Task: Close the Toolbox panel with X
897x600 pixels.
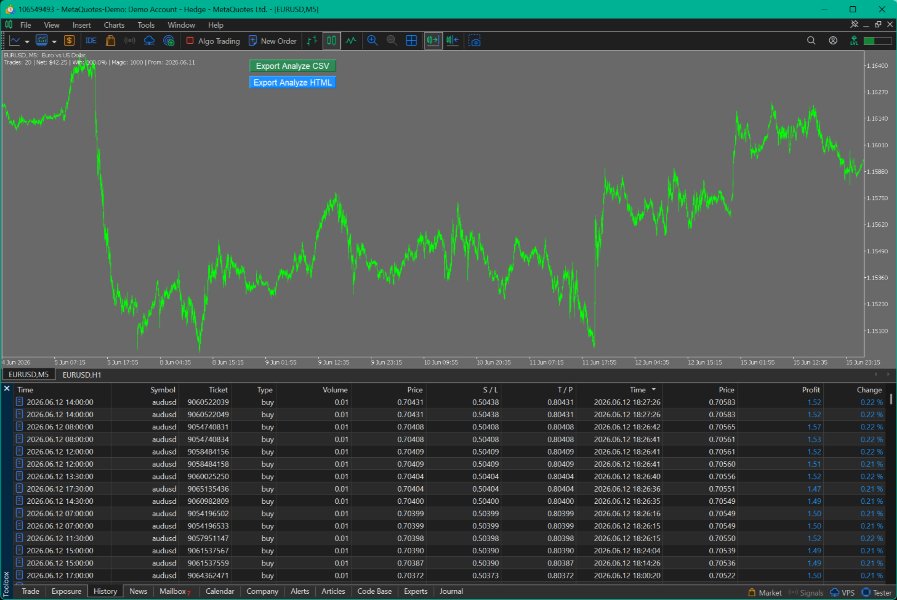Action: pos(7,389)
